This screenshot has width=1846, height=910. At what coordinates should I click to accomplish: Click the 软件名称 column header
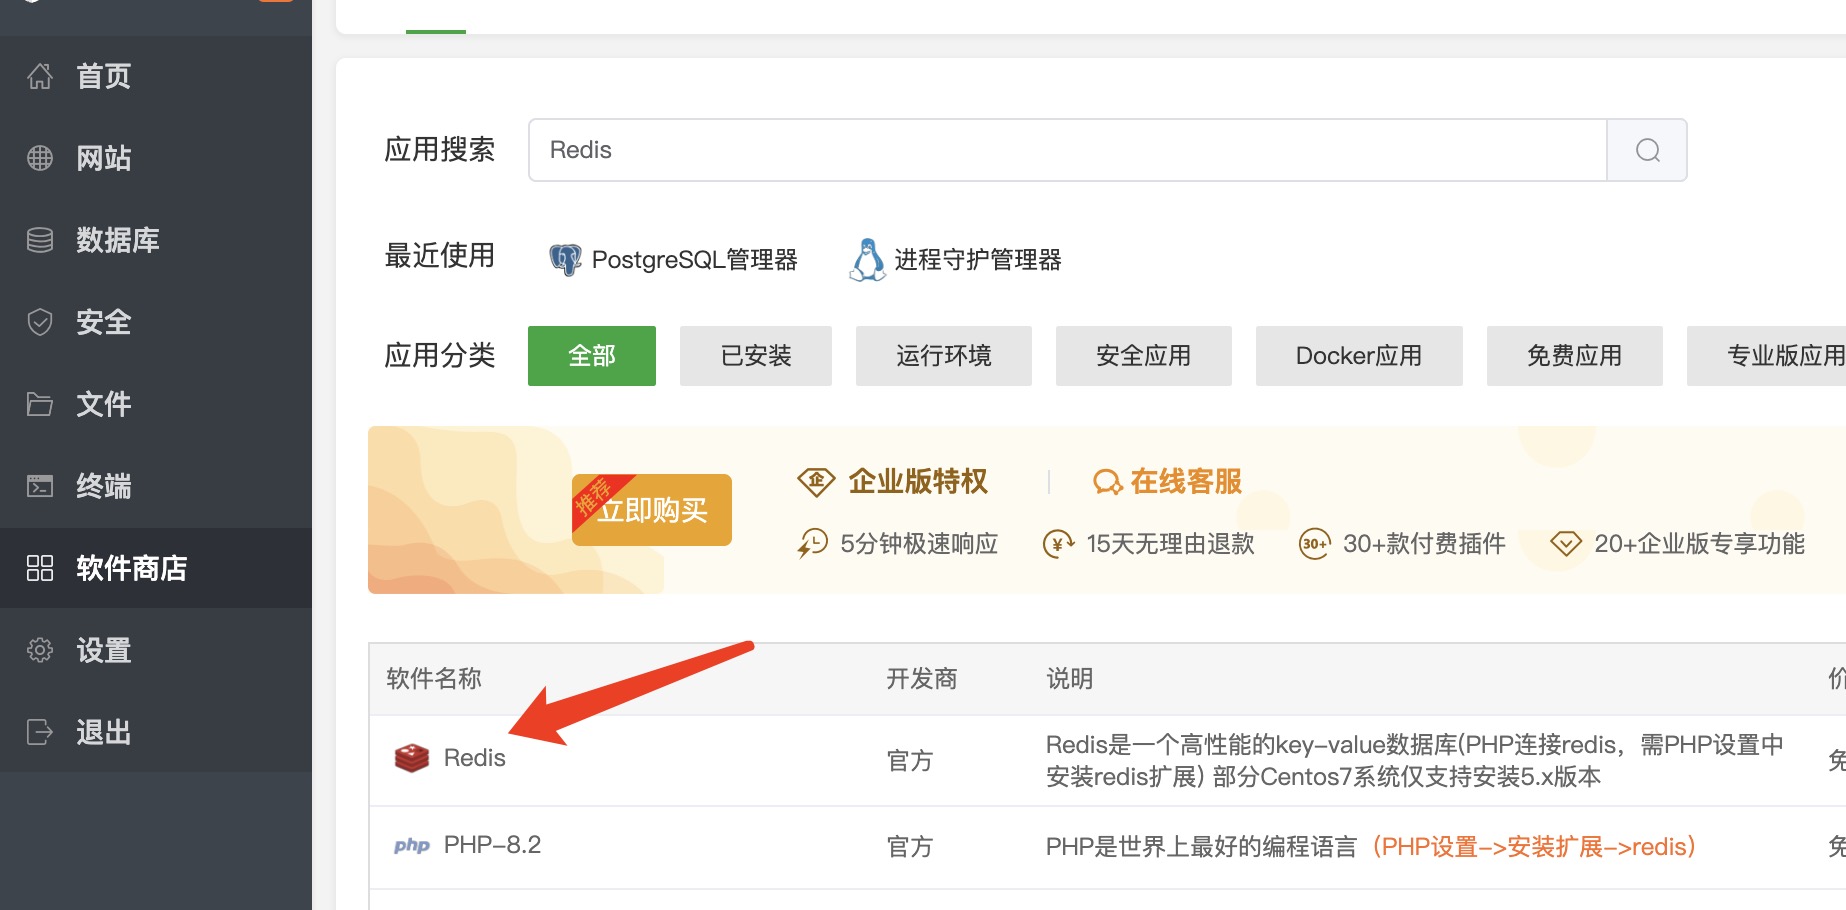tap(434, 679)
